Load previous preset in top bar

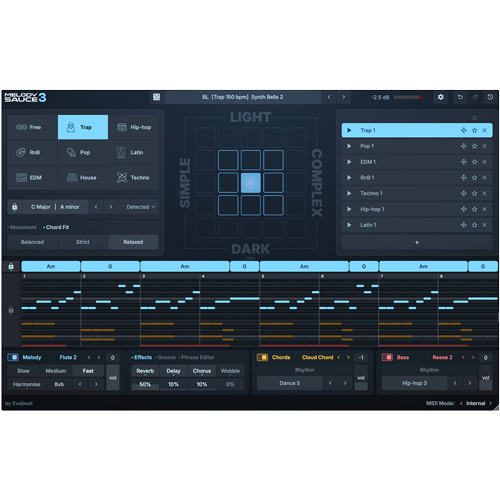(329, 97)
